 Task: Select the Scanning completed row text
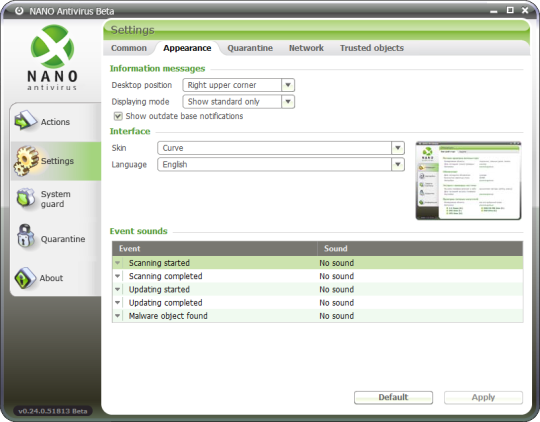tap(165, 276)
